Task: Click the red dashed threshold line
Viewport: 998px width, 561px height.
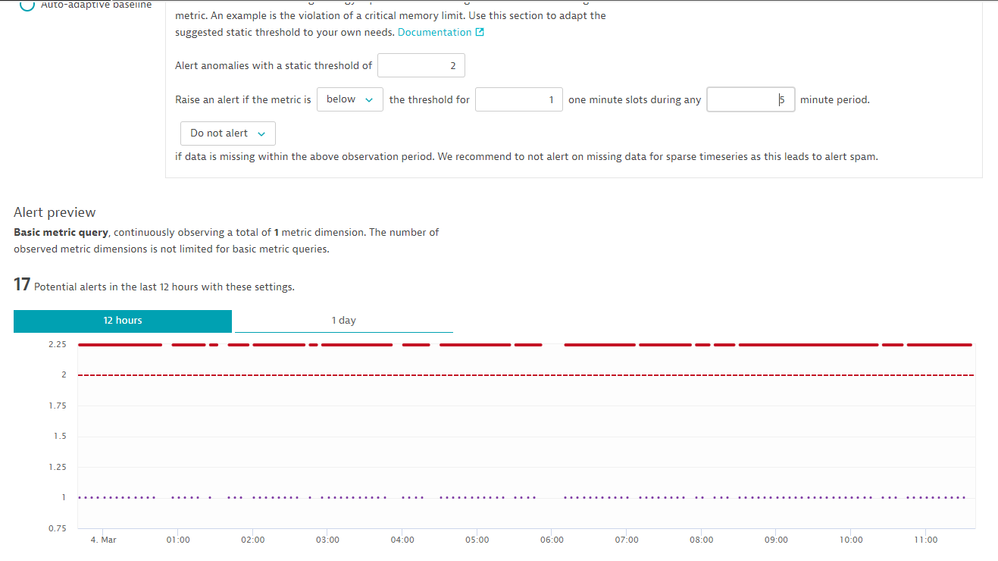Action: click(500, 376)
